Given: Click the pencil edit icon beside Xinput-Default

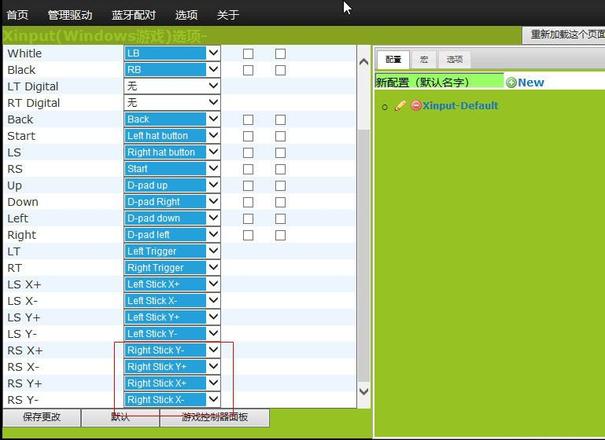Looking at the screenshot, I should tap(401, 105).
